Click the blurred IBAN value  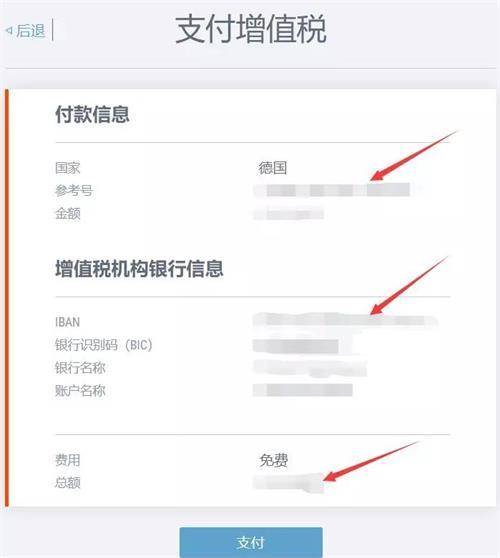pyautogui.click(x=345, y=320)
